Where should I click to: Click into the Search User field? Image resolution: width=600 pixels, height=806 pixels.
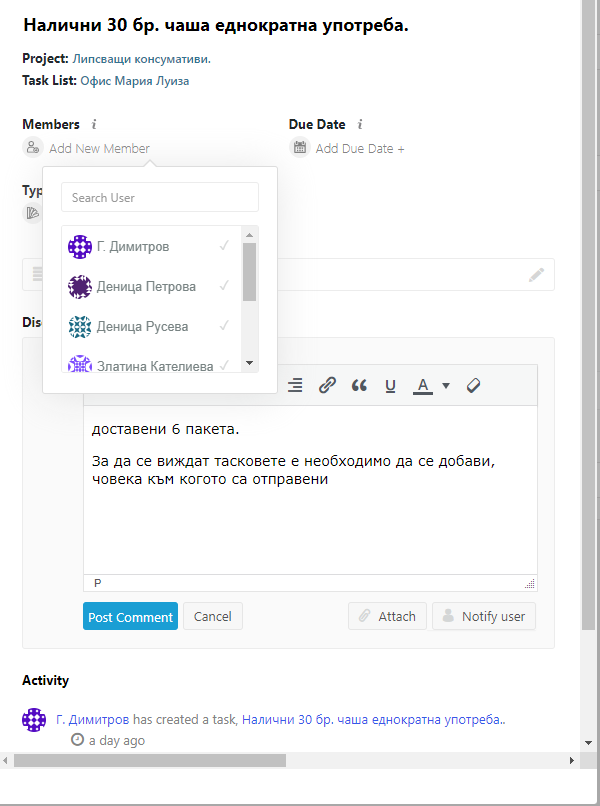point(160,197)
